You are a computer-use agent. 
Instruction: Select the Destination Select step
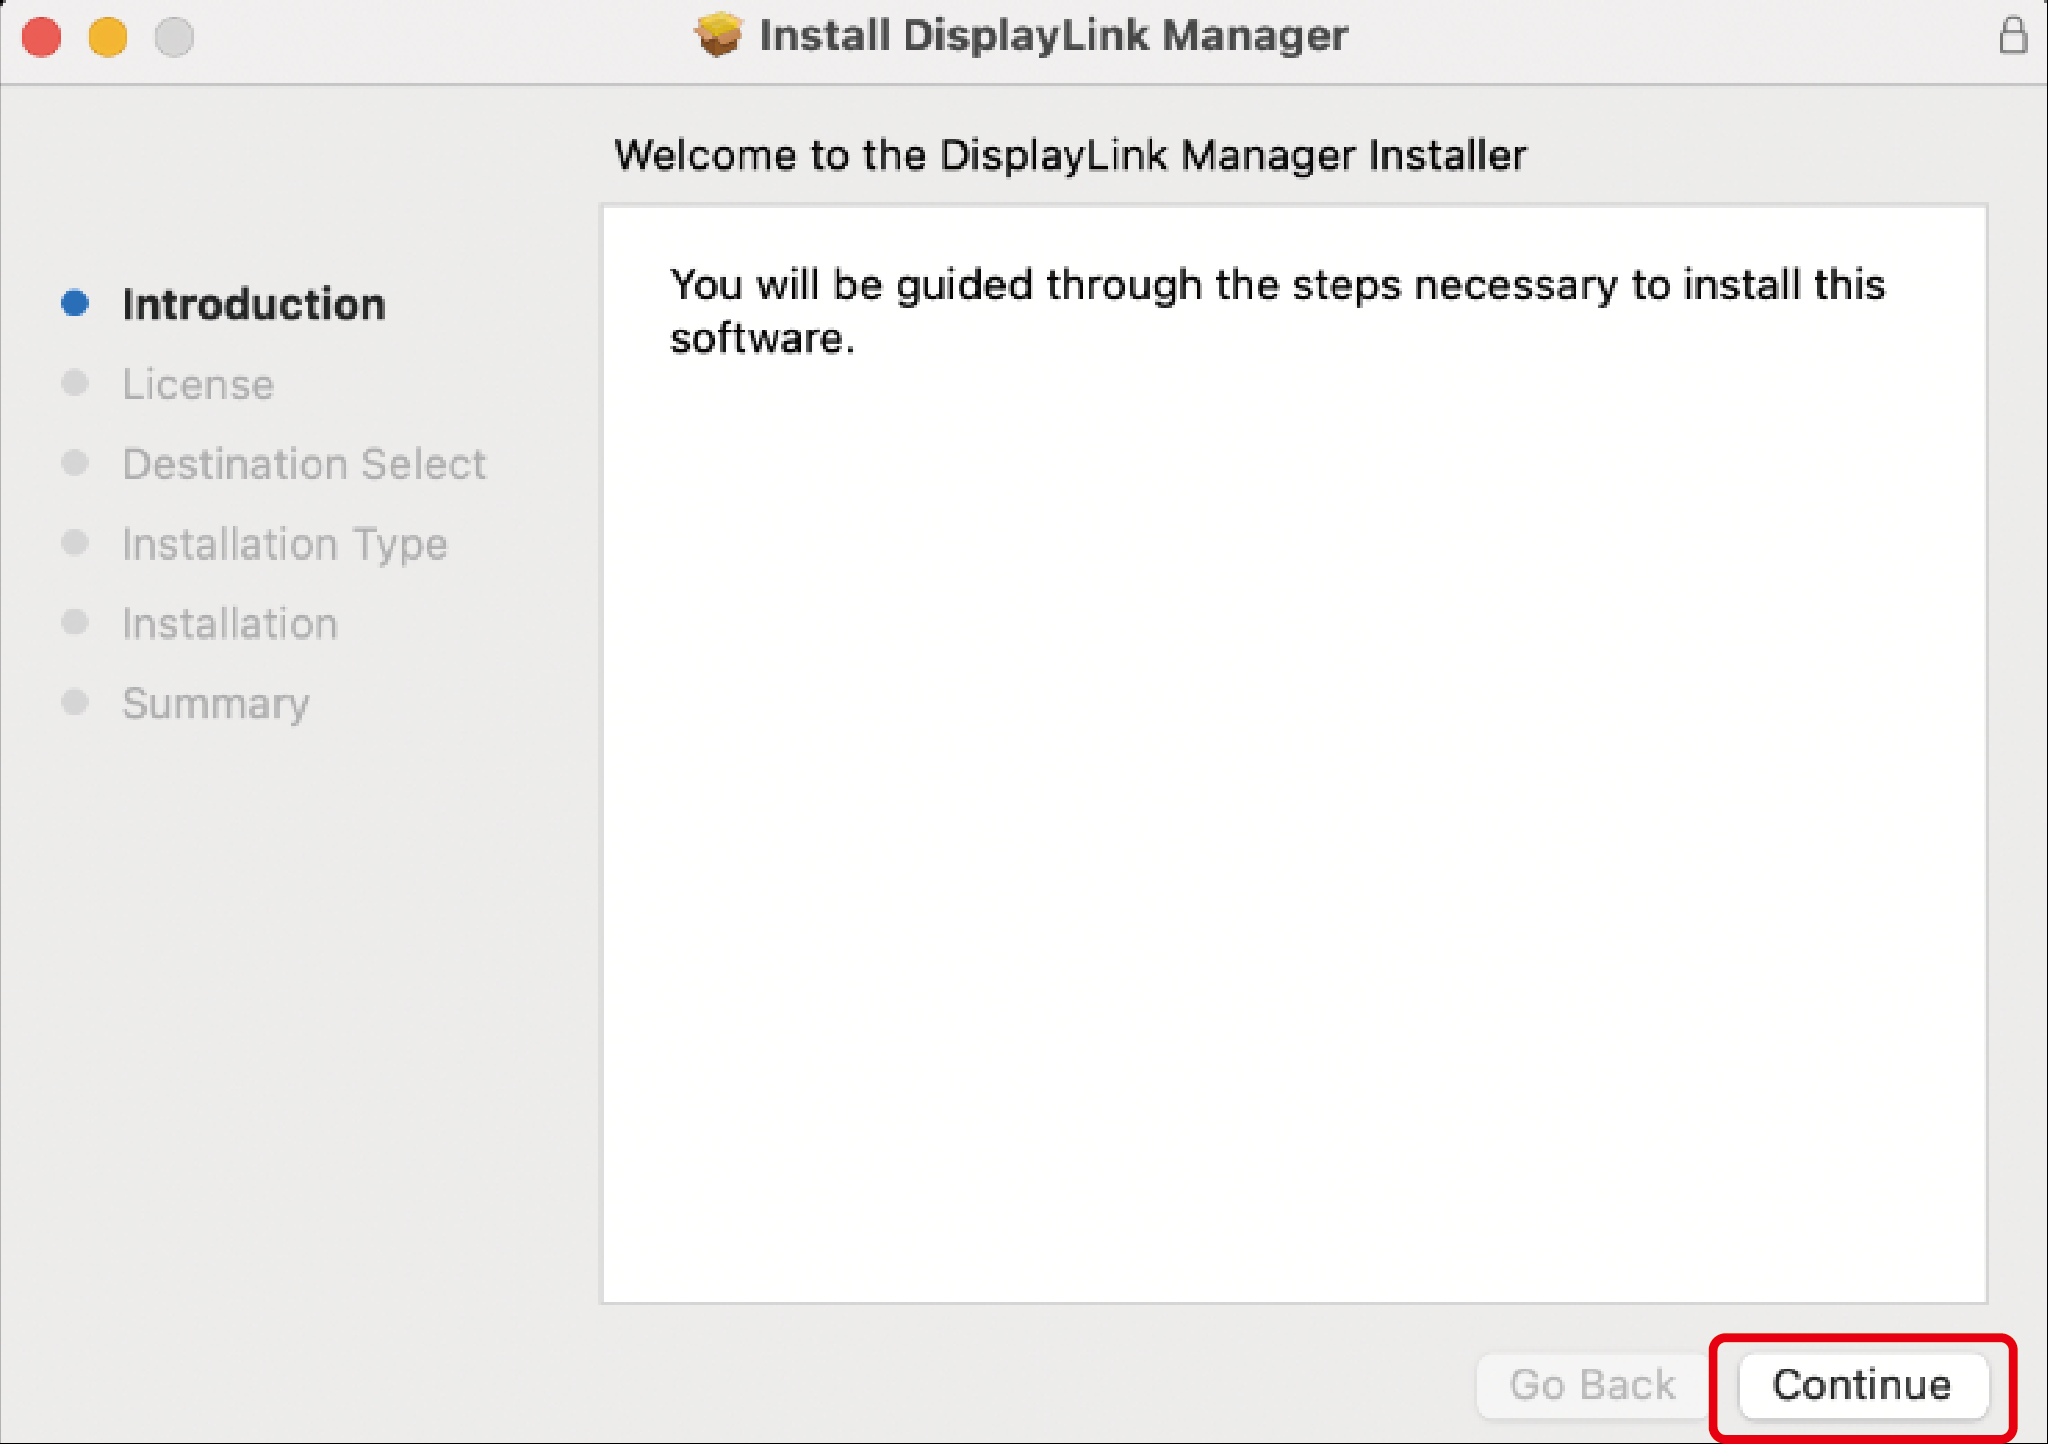point(304,464)
